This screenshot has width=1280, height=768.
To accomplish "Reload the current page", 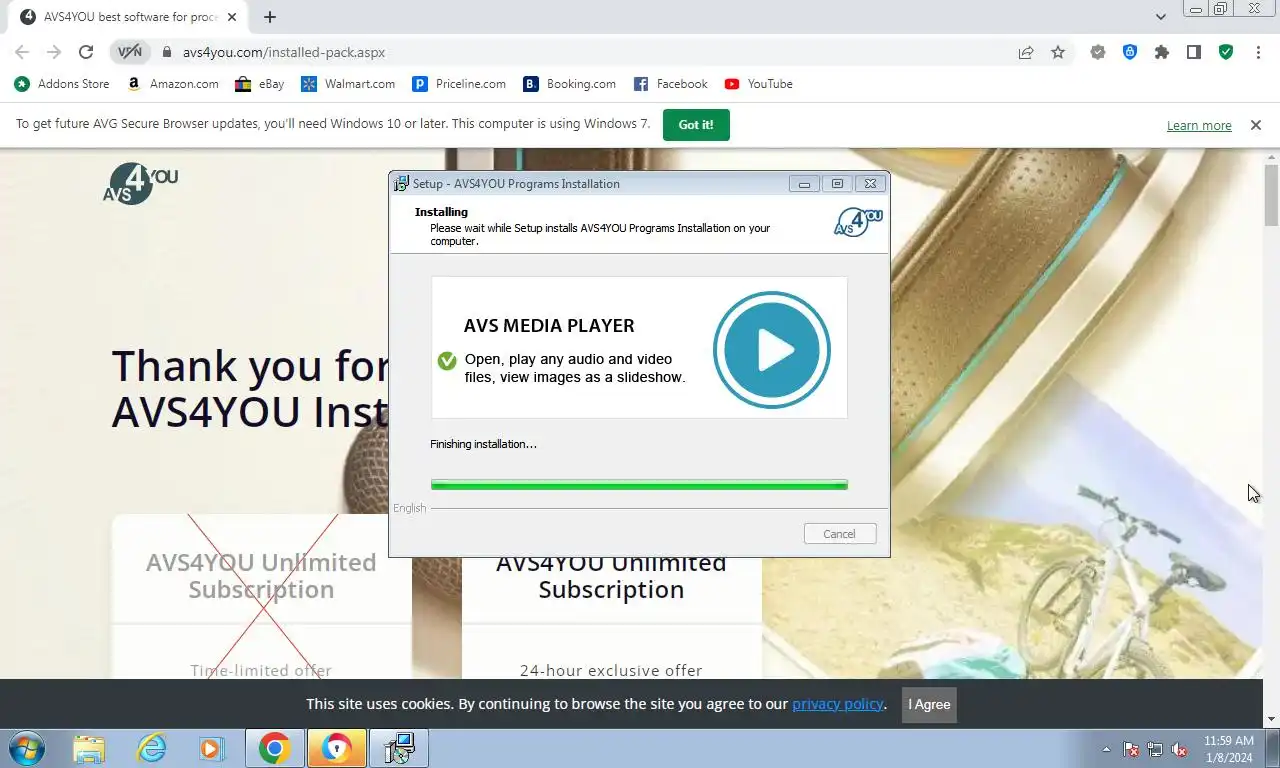I will tap(86, 52).
